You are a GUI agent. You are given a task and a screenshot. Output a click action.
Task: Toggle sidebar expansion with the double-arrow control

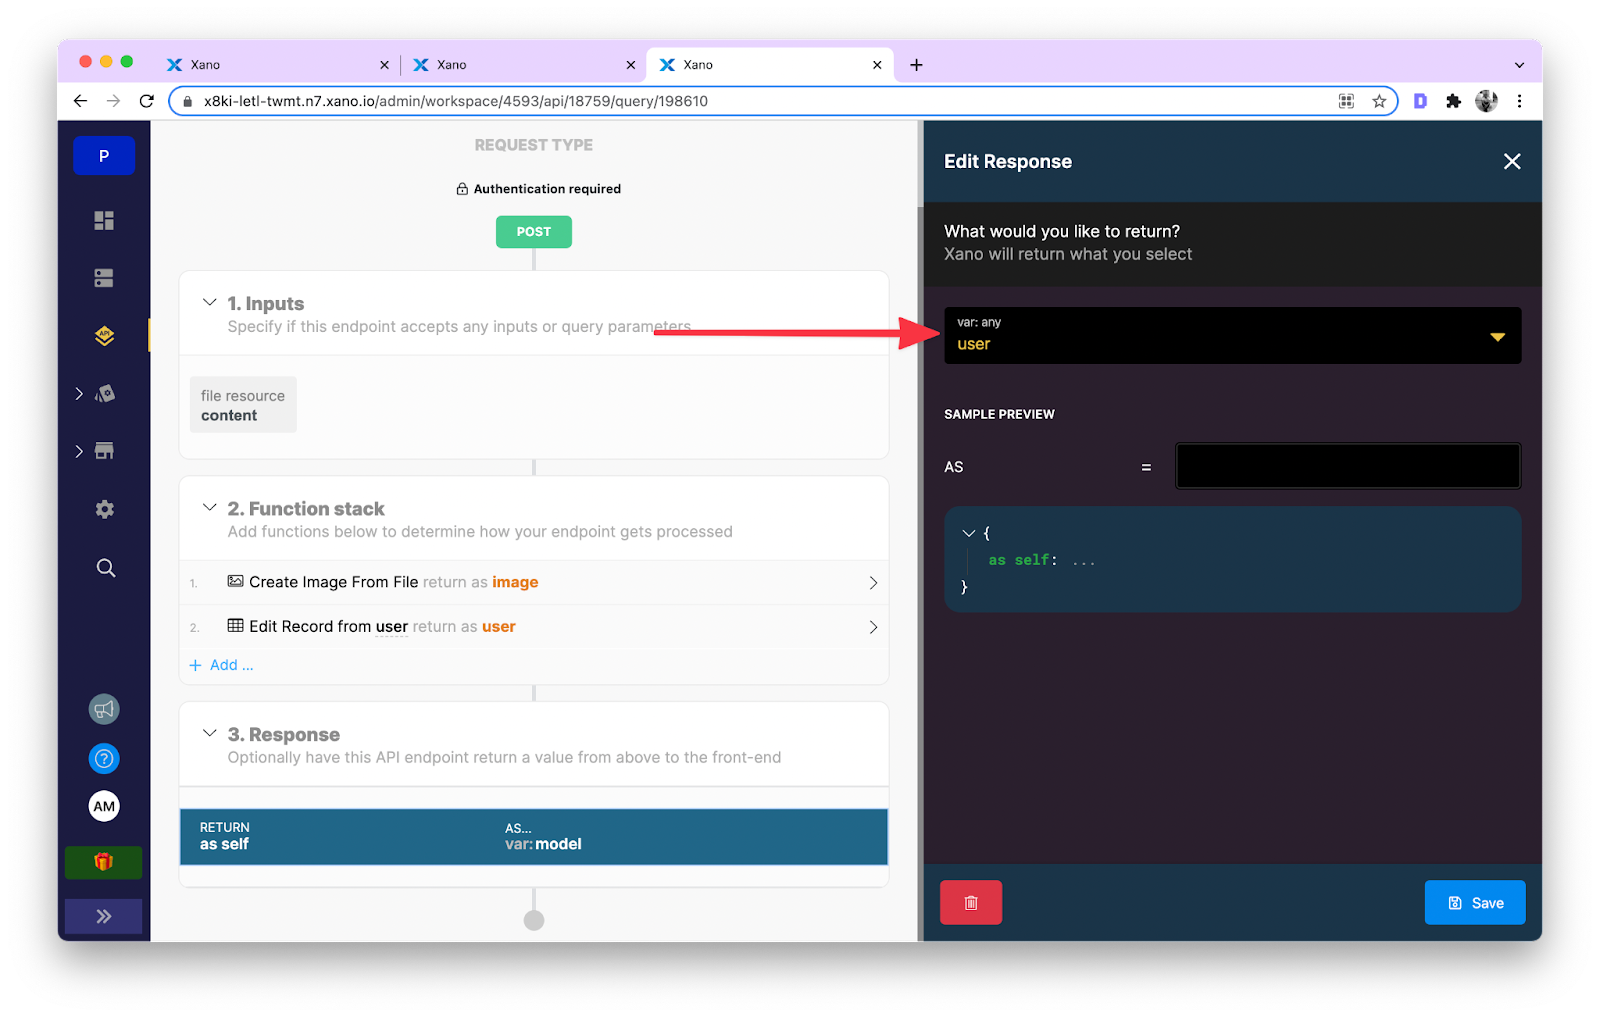(103, 915)
